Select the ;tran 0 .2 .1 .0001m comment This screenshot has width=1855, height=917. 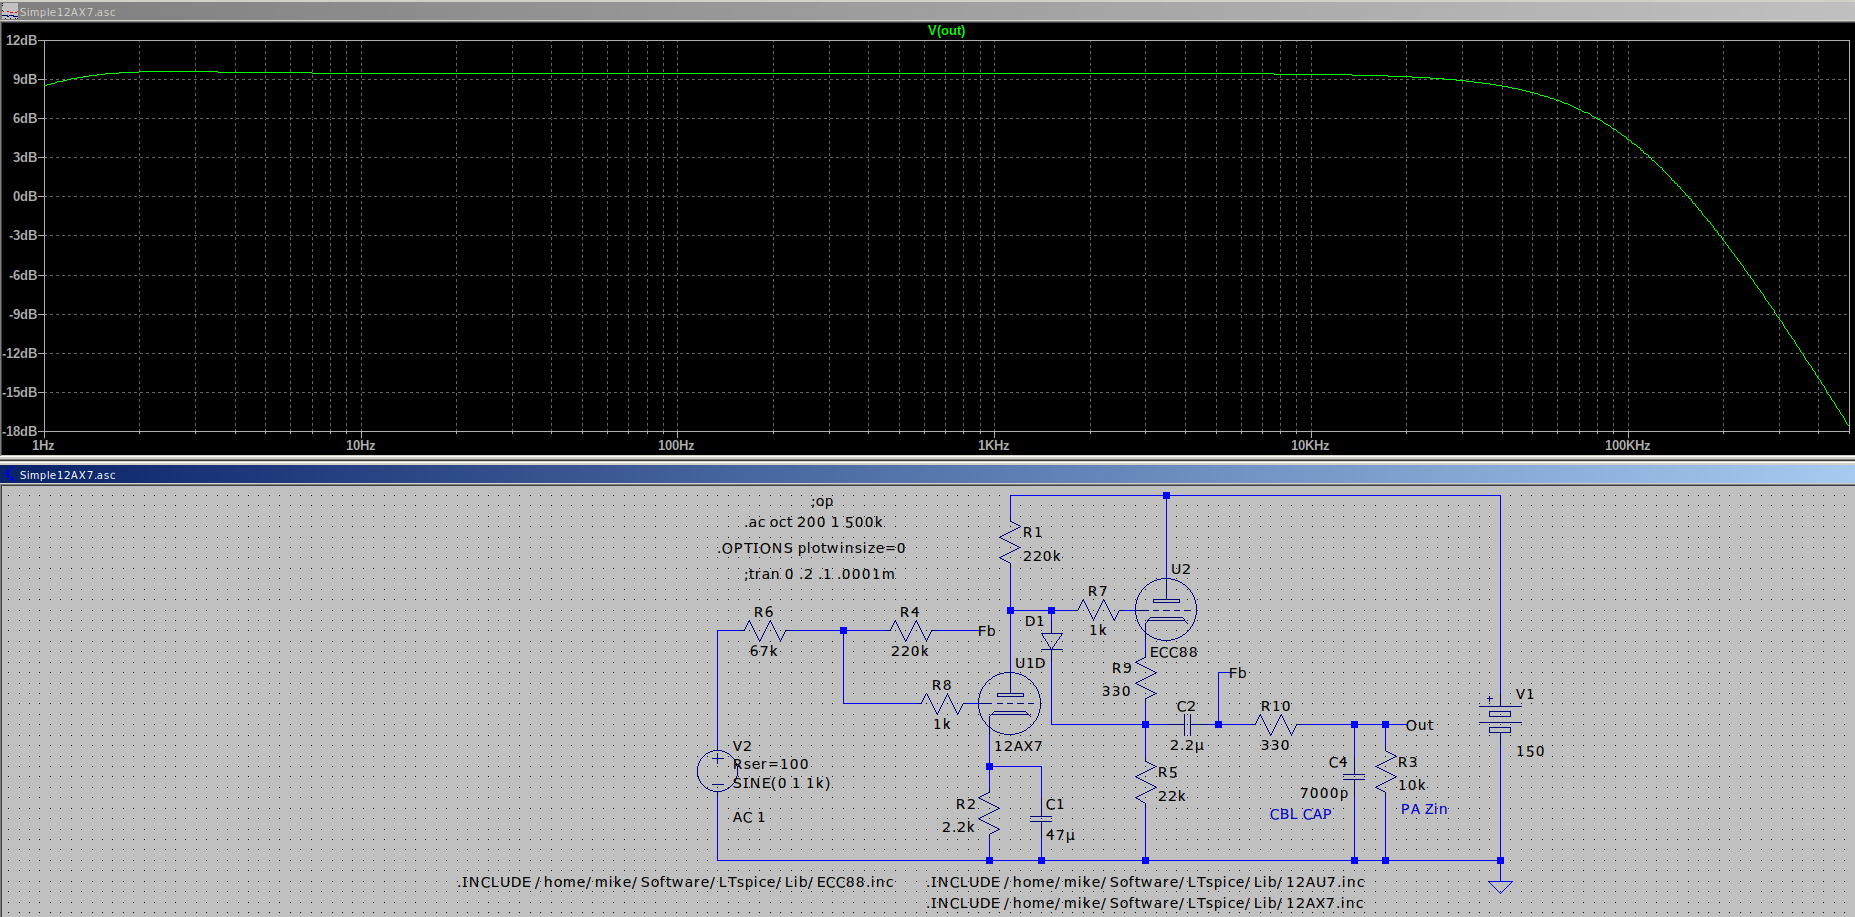click(820, 574)
